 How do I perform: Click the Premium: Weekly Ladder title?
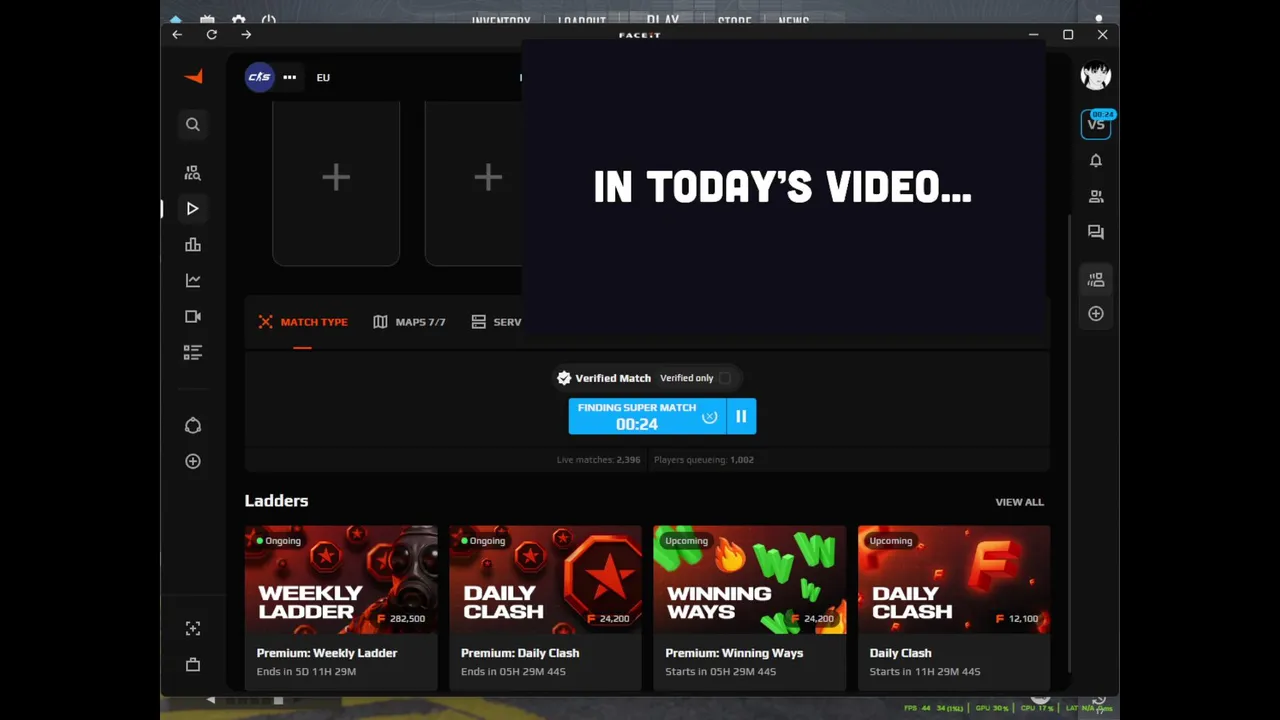click(327, 653)
